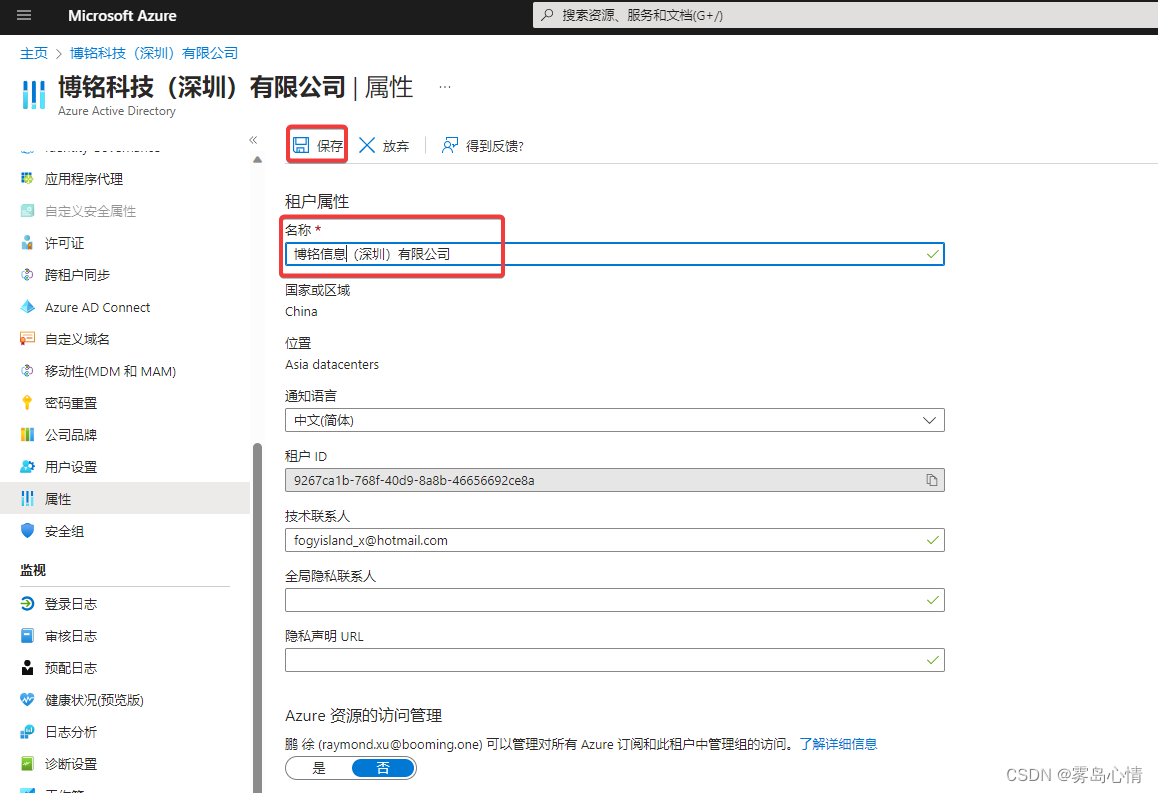Open the 博铭科技（深圳）有限公司 breadcrumb link

point(154,53)
